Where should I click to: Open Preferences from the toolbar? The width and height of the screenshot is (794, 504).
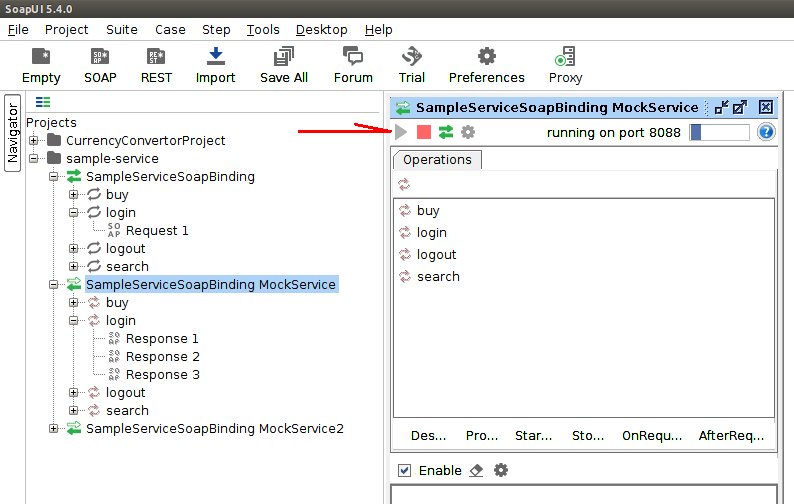(486, 57)
